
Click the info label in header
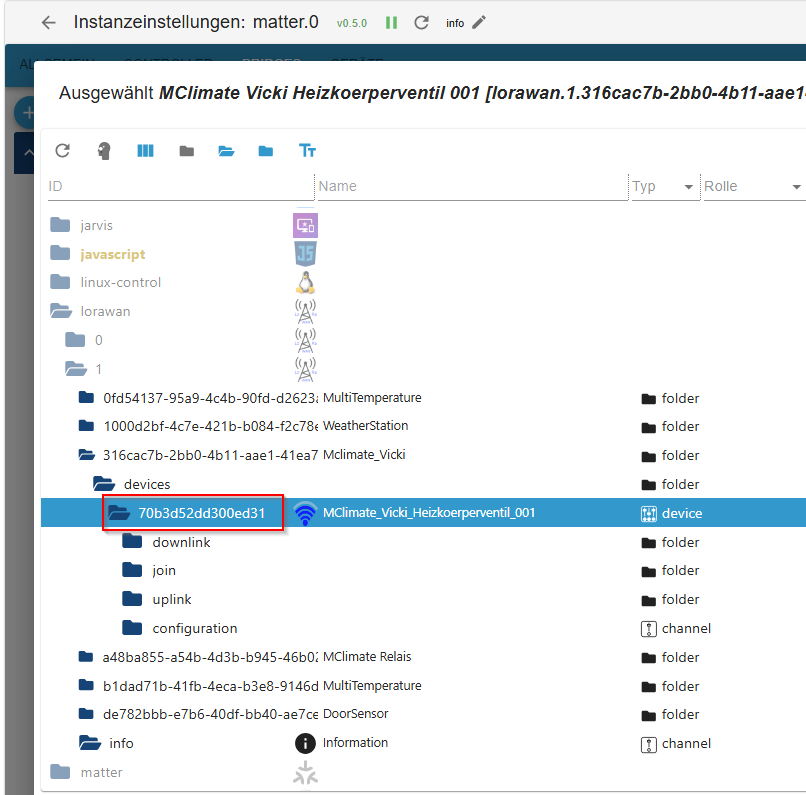coord(455,23)
